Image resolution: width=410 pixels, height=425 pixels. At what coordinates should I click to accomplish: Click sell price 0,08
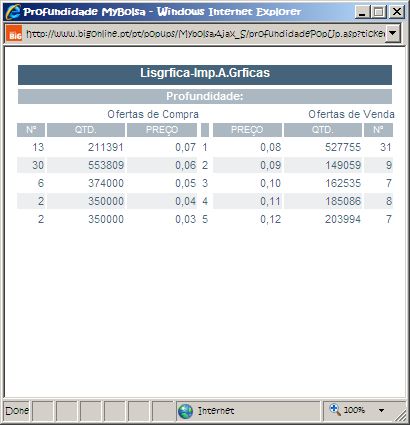pos(271,147)
